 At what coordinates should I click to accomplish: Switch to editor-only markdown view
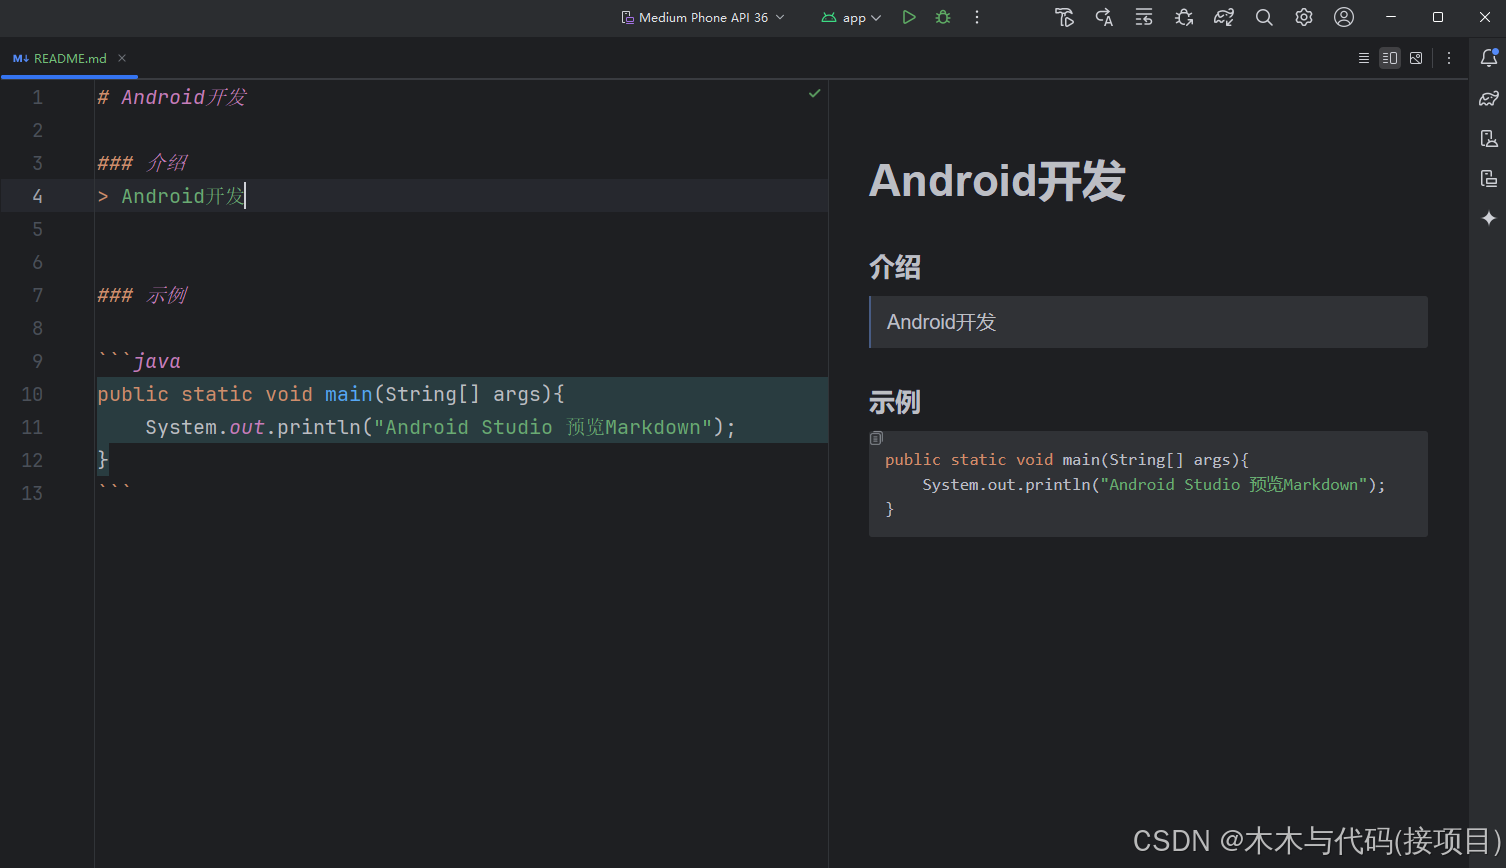(x=1364, y=58)
